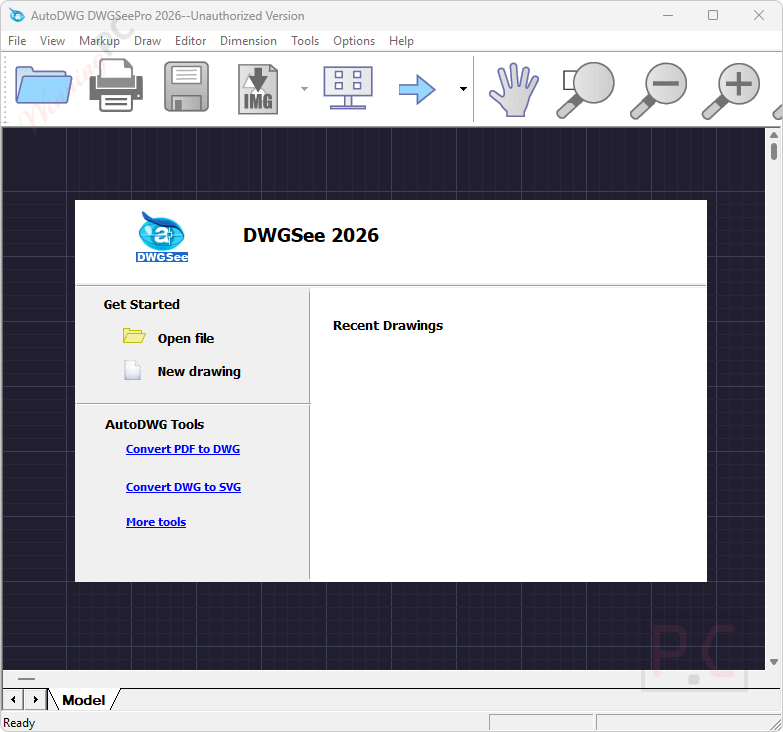Click New drawing in Get Started

pos(199,371)
